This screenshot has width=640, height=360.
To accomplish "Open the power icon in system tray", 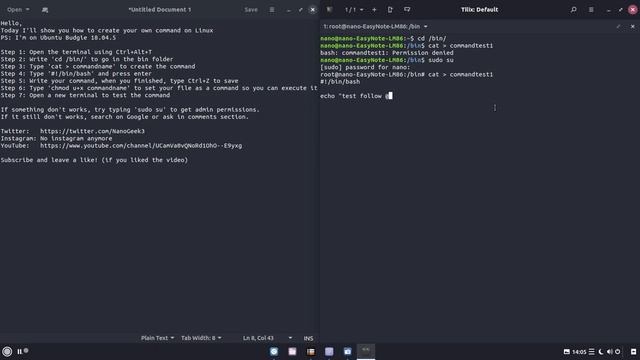I will click(x=618, y=351).
